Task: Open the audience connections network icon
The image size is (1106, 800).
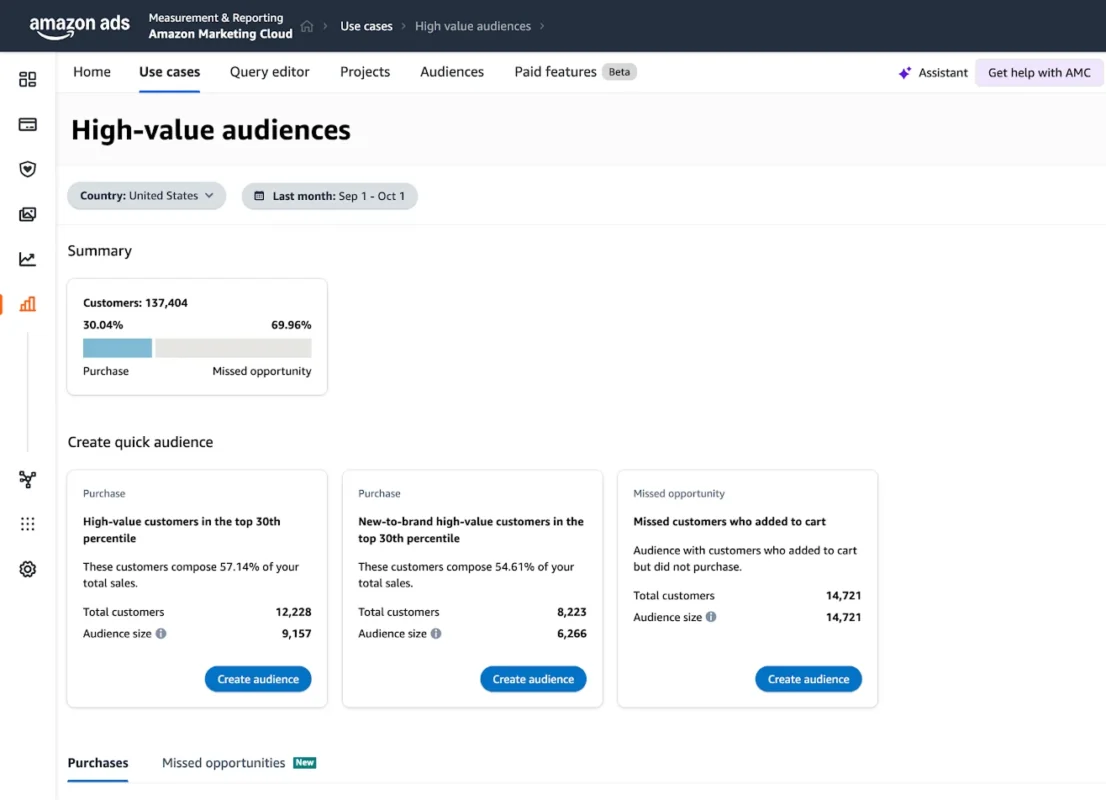Action: coord(27,479)
